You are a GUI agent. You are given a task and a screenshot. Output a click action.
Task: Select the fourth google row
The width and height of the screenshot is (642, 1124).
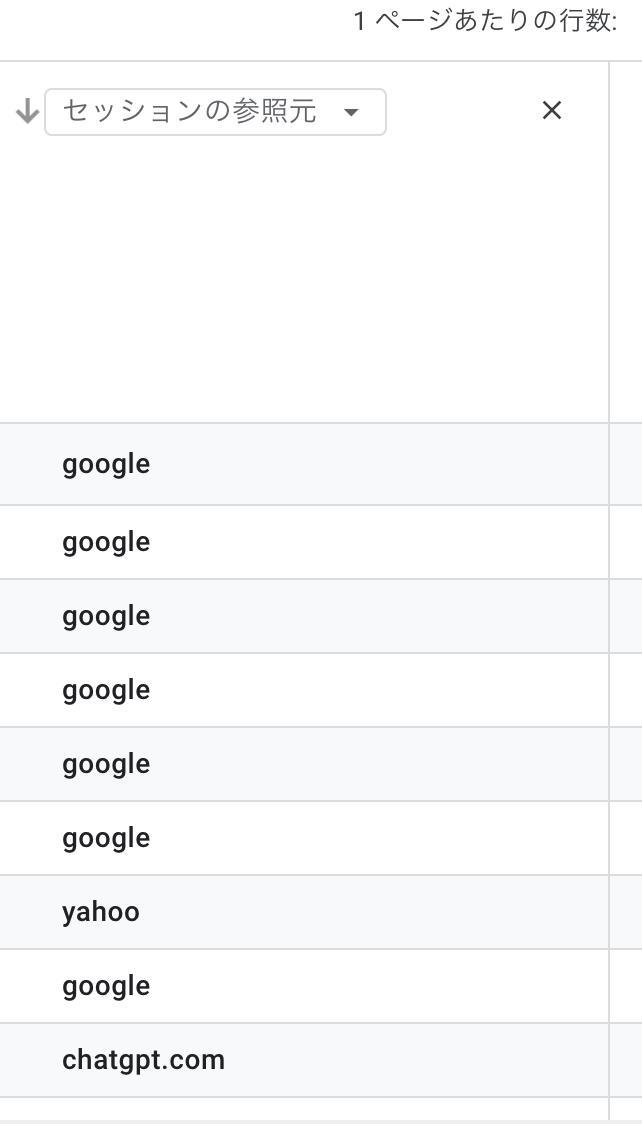(x=304, y=690)
